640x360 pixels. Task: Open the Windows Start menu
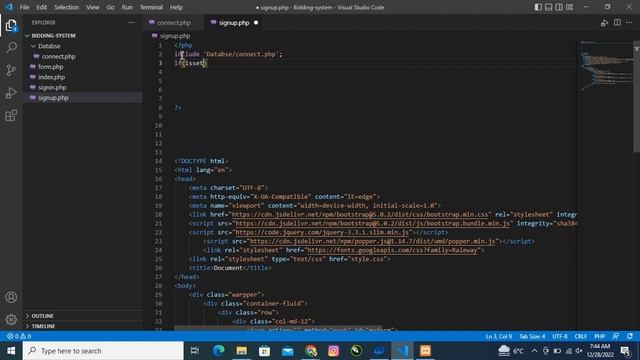pos(11,351)
